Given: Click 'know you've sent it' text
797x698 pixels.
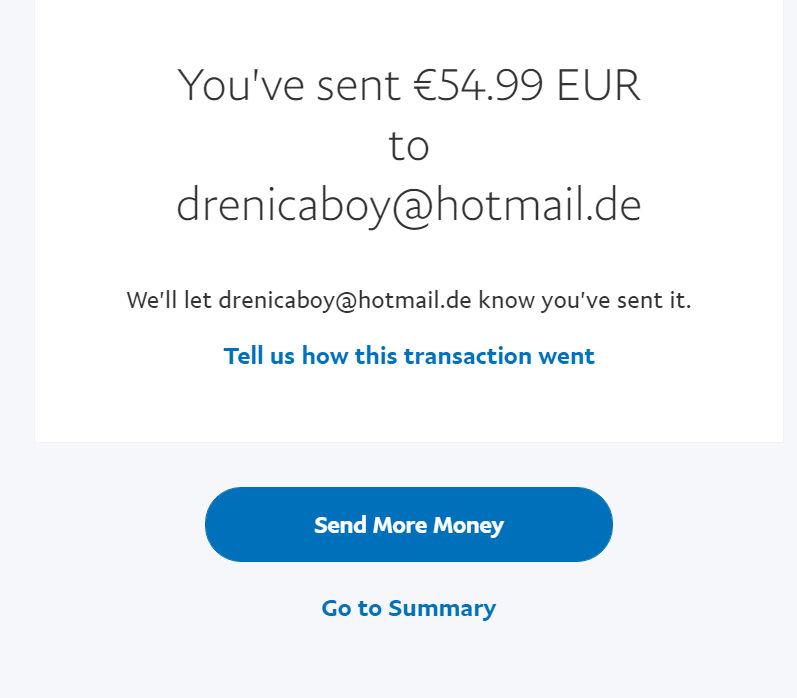Looking at the screenshot, I should click(584, 300).
